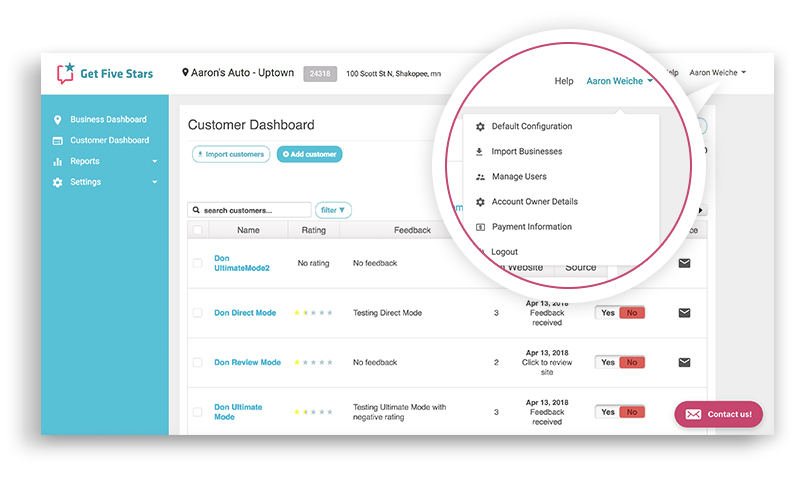The image size is (800, 497).
Task: Click the Settings gear icon in sidebar
Action: [58, 182]
